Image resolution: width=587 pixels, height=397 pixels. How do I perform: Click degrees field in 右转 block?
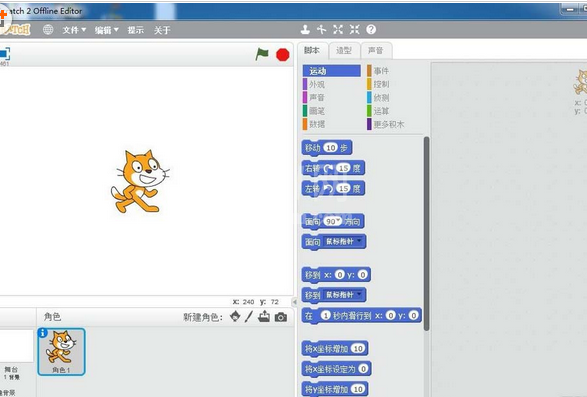coord(344,169)
